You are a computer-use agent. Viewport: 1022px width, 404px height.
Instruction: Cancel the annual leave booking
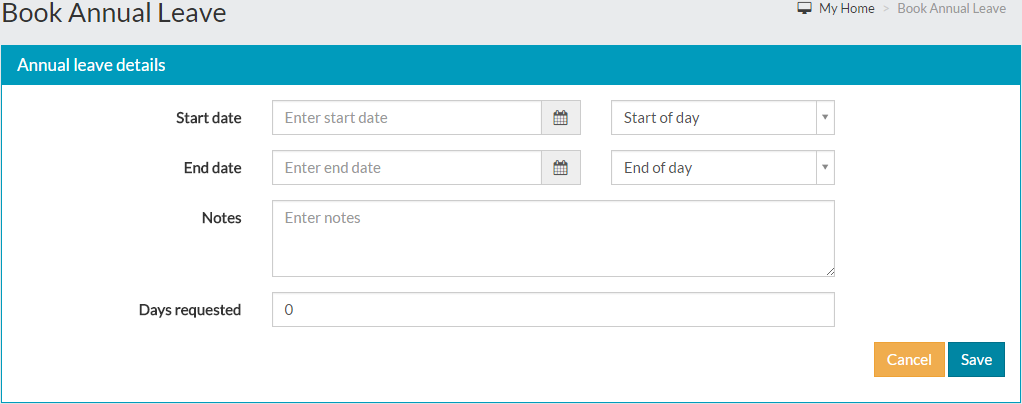(x=909, y=360)
